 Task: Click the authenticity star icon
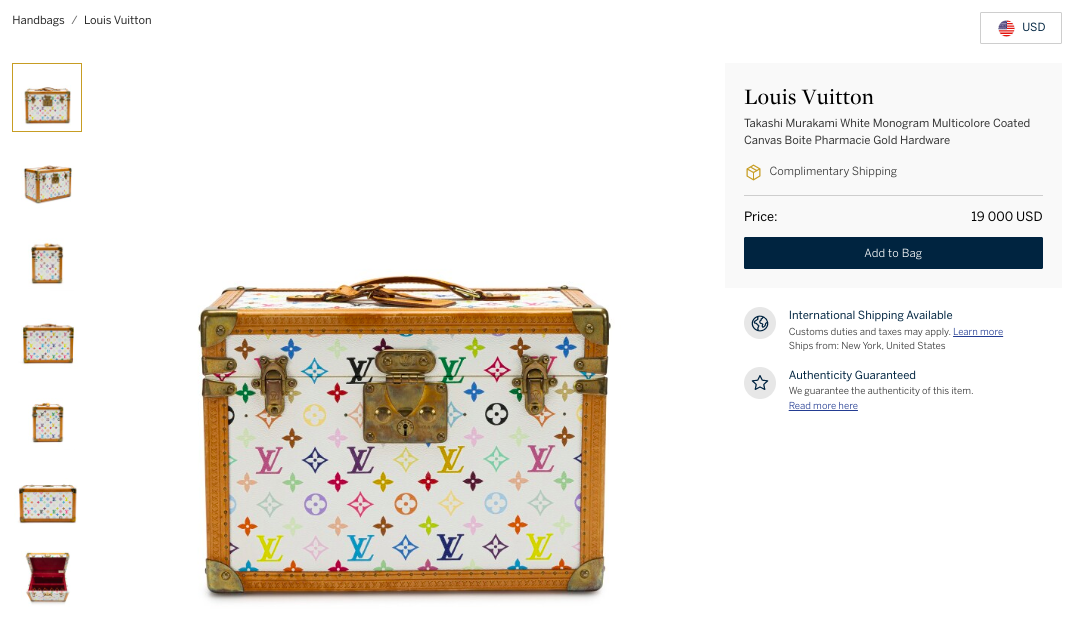(760, 383)
